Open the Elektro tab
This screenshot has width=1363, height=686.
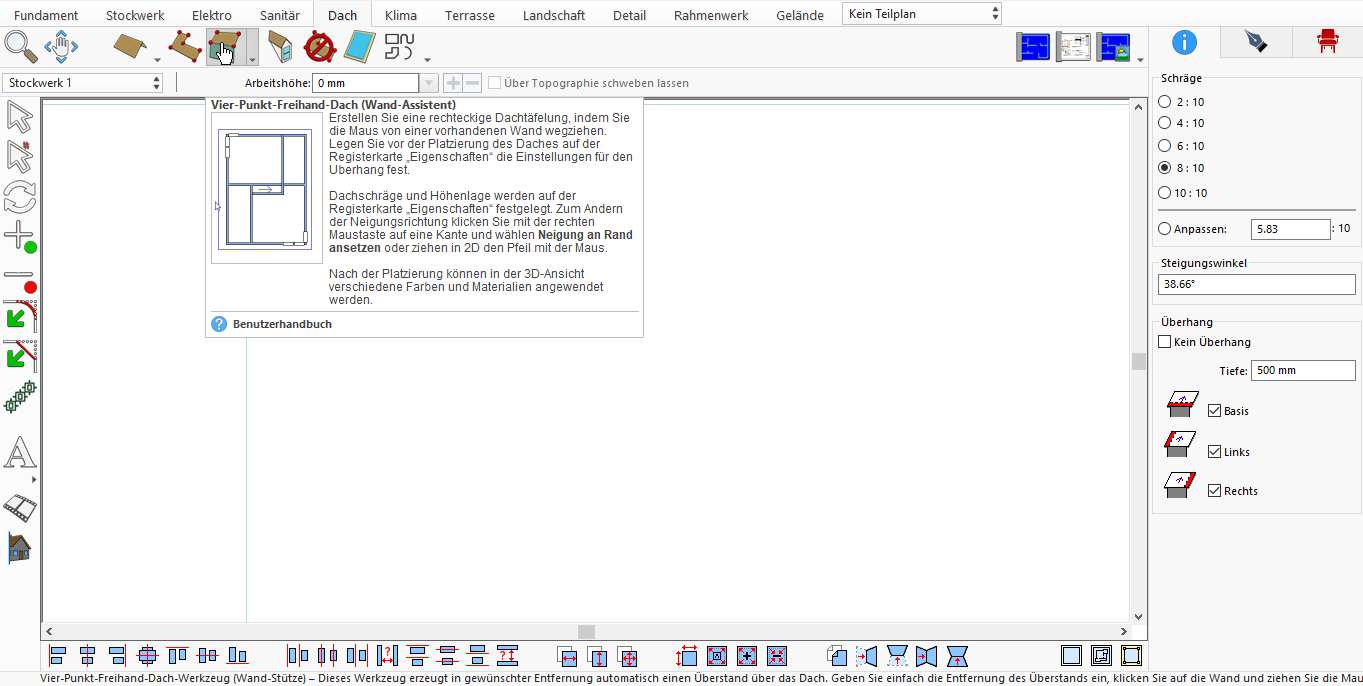212,15
